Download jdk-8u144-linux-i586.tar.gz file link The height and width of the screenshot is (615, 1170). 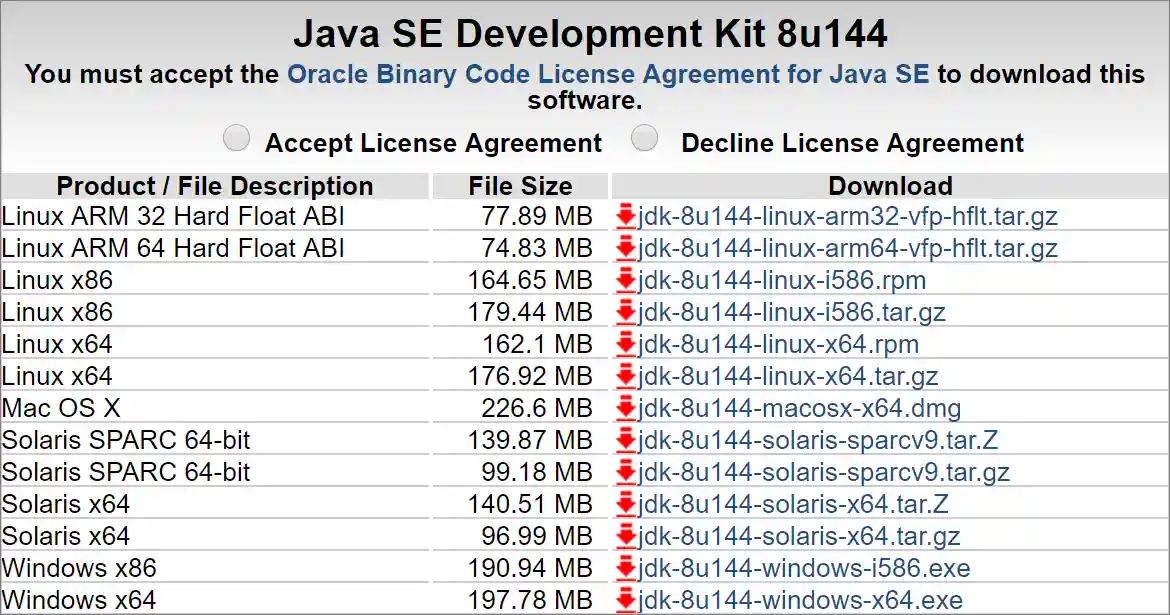[x=791, y=312]
